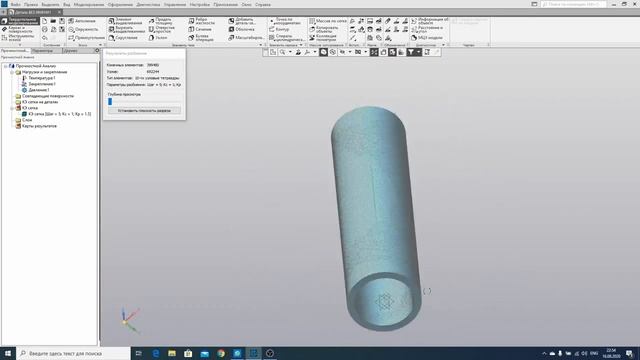Select Расстояние и угол tool
The image size is (640, 360).
[x=427, y=29]
